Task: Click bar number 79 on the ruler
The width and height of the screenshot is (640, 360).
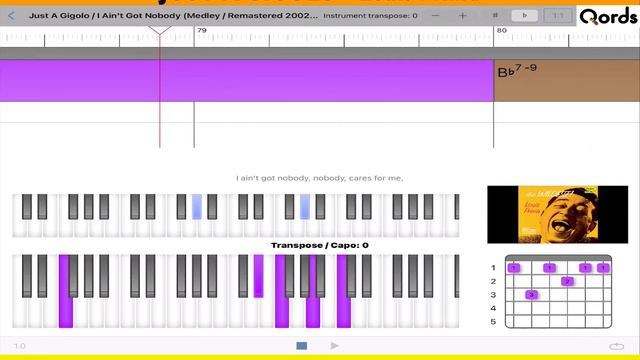Action: tap(202, 30)
